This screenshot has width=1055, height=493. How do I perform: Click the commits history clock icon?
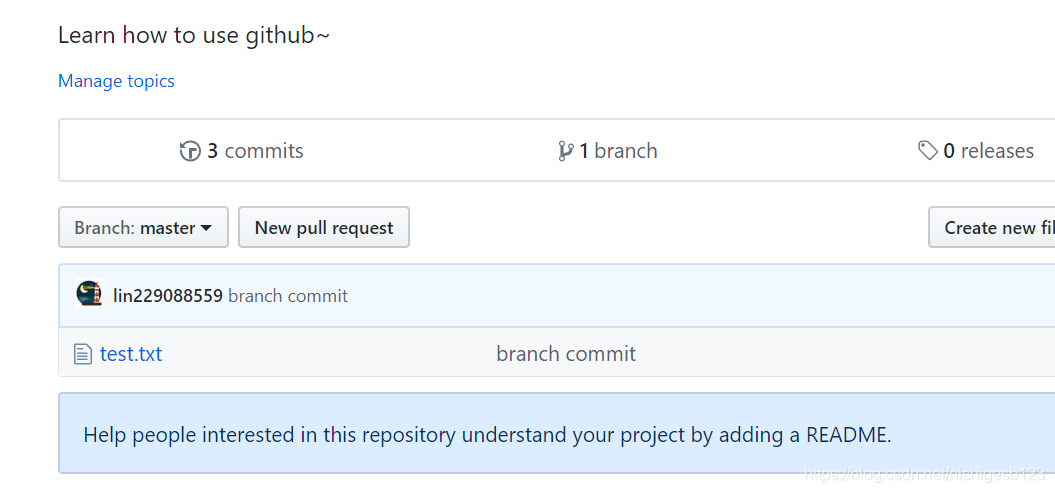tap(190, 151)
